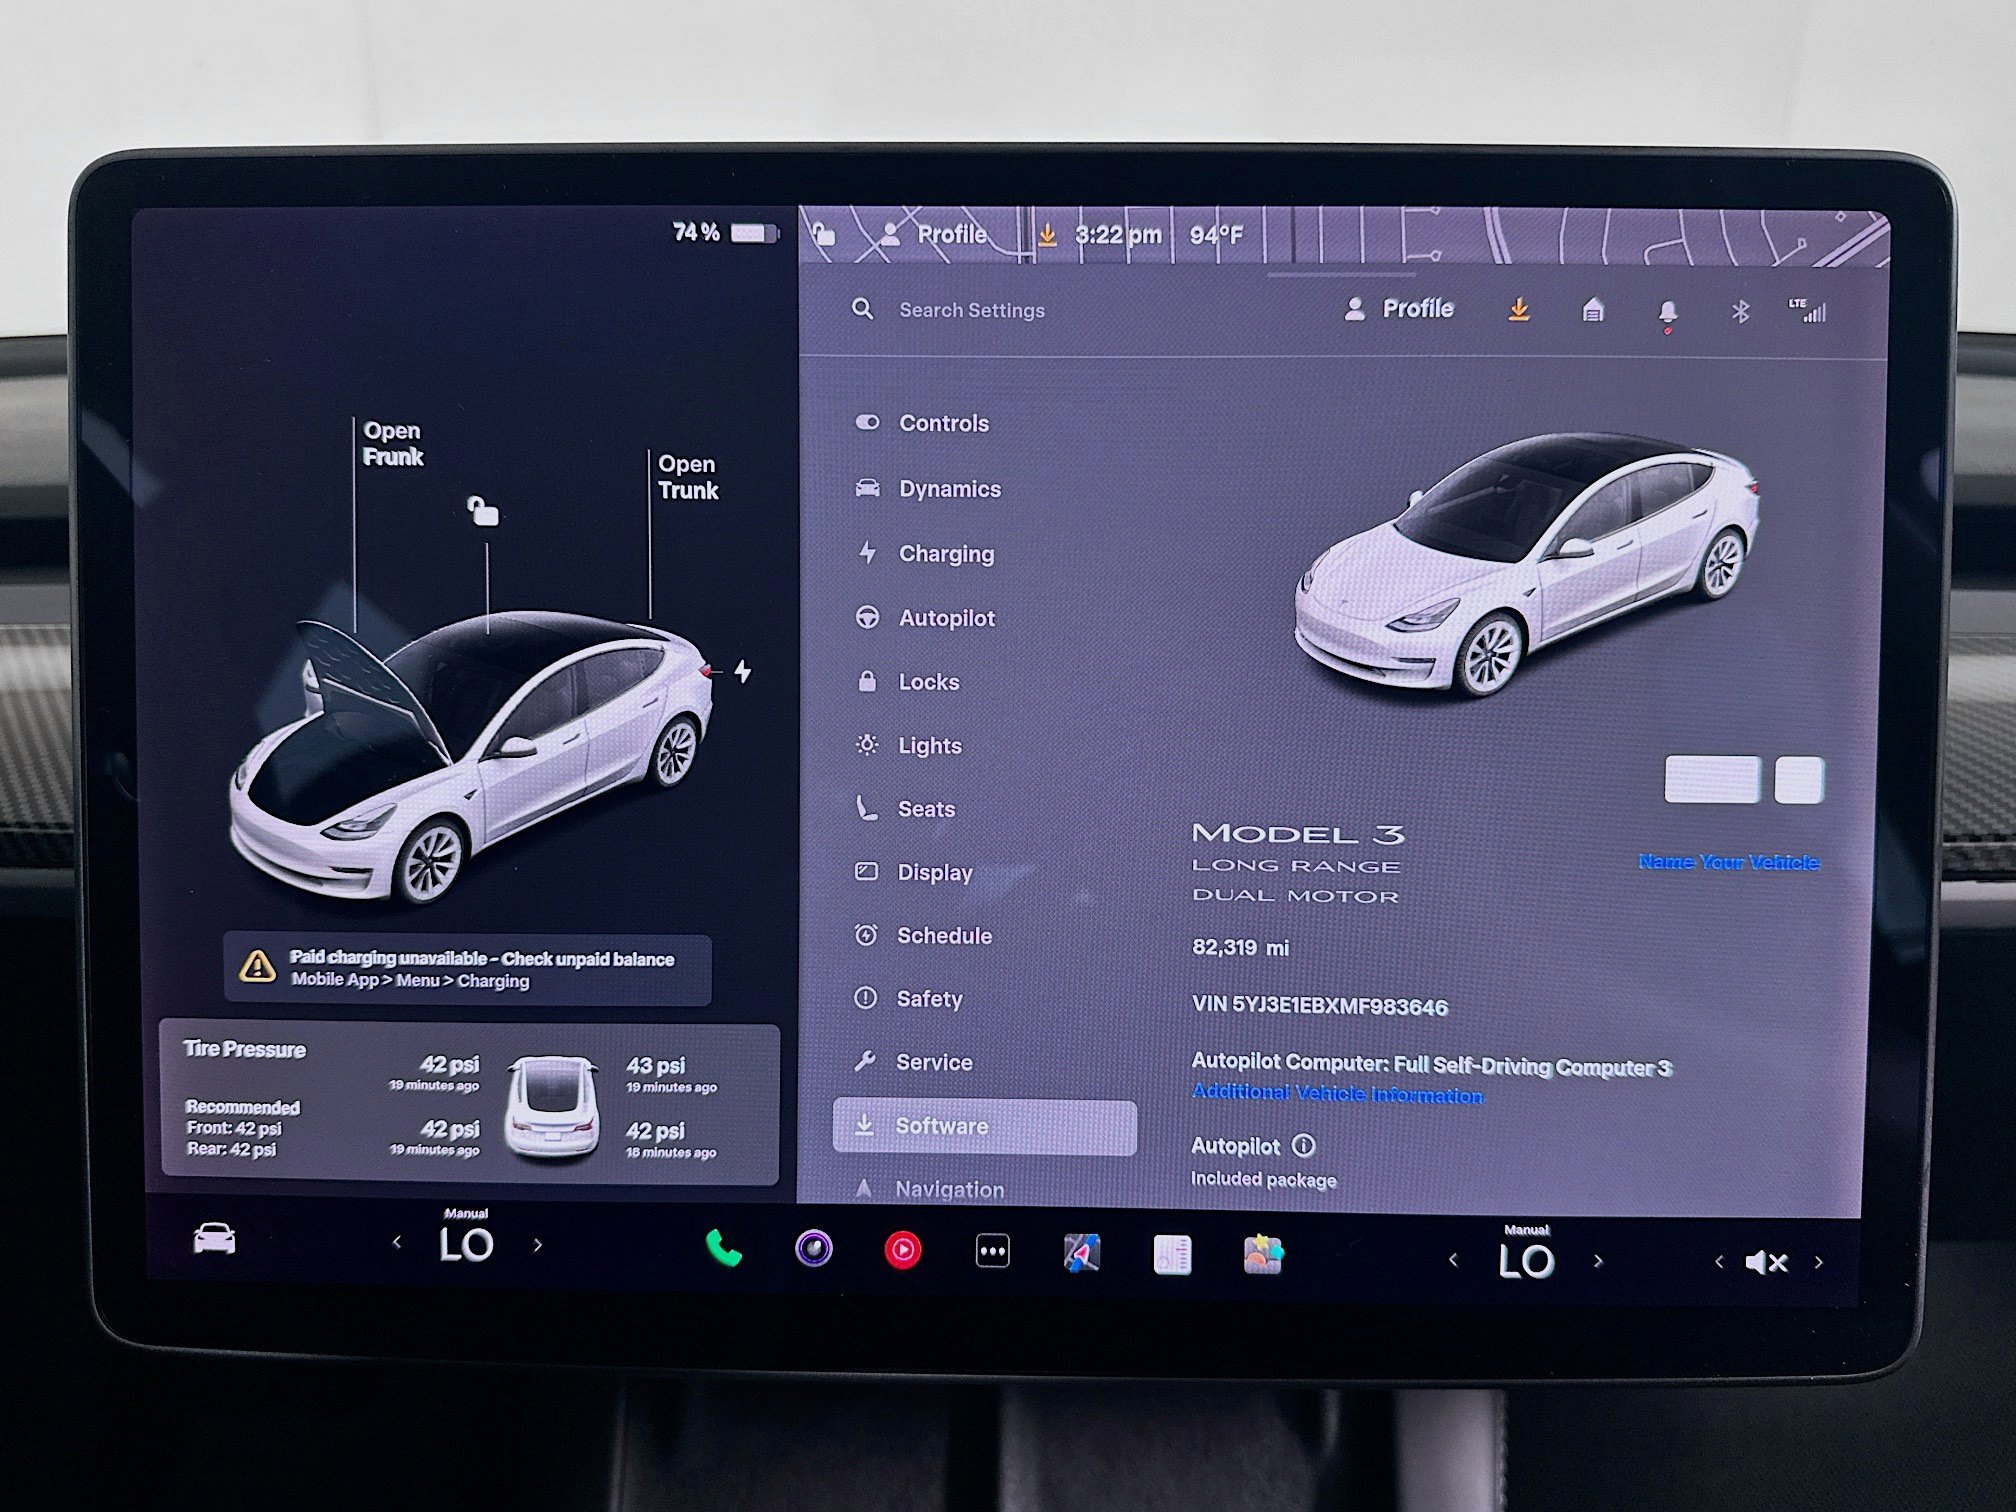Tap the Included package text
Image resolution: width=2016 pixels, height=1512 pixels.
pos(1263,1180)
